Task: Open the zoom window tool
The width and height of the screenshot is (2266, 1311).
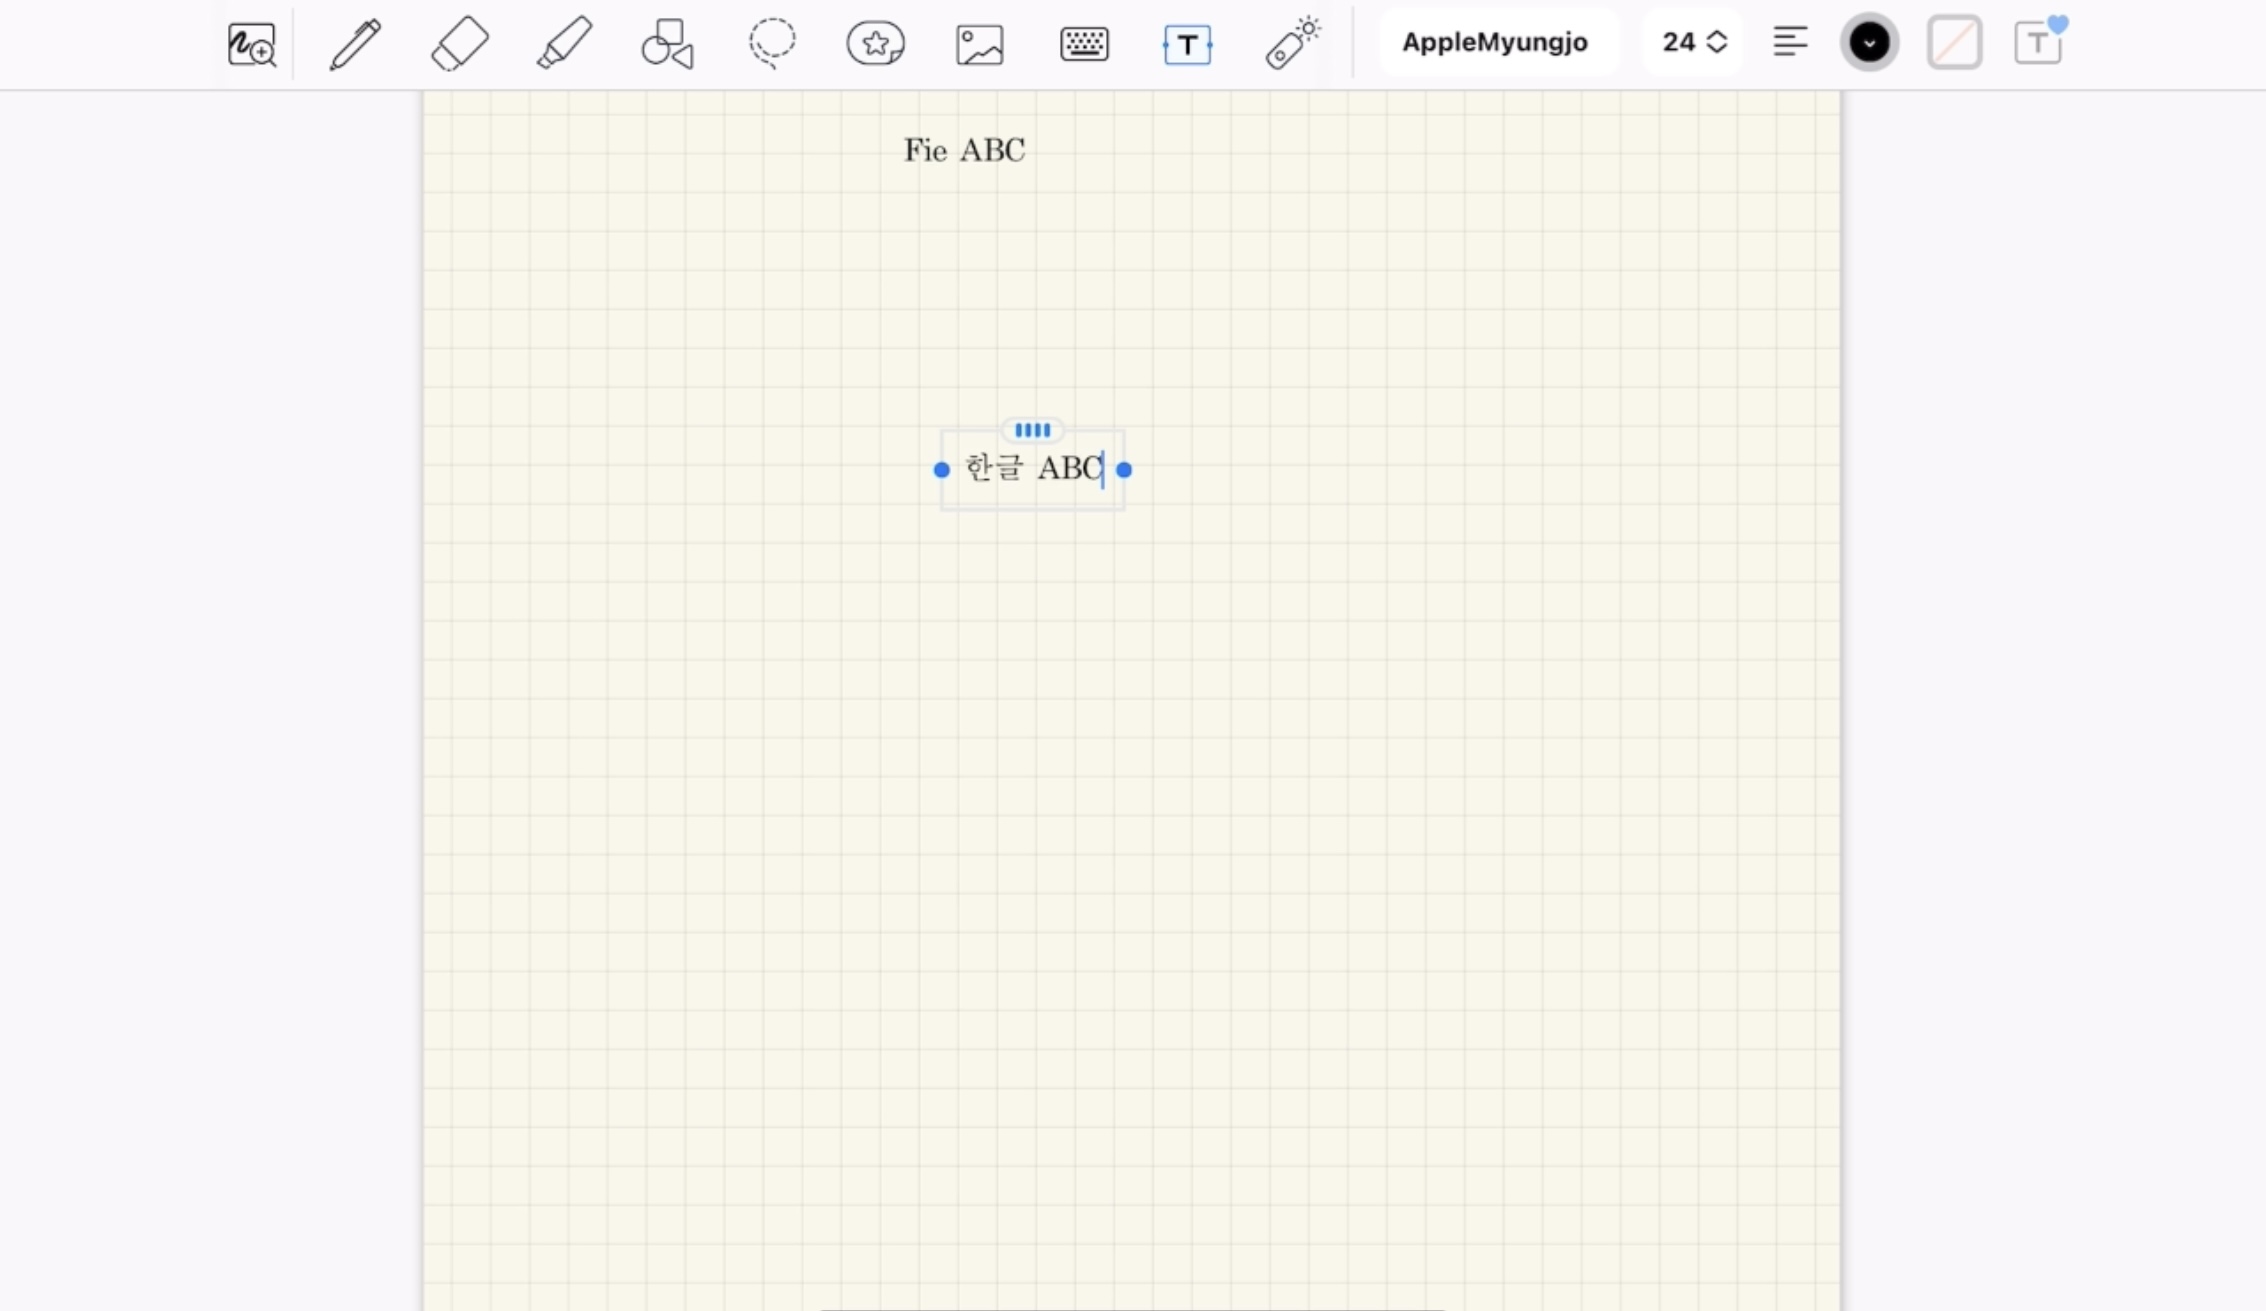Action: click(x=251, y=44)
